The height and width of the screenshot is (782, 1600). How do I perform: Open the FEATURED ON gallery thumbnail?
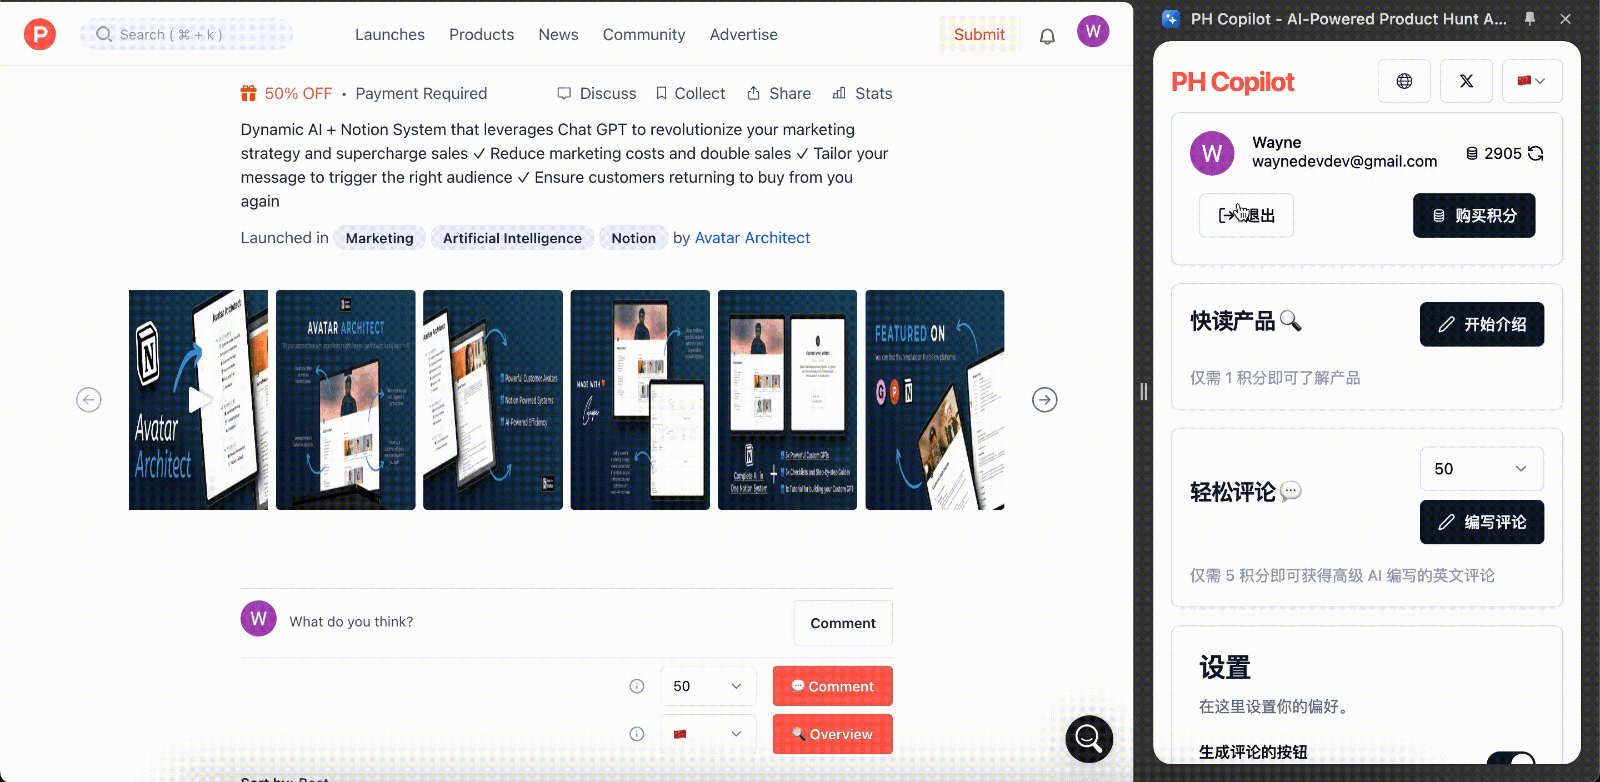click(935, 400)
